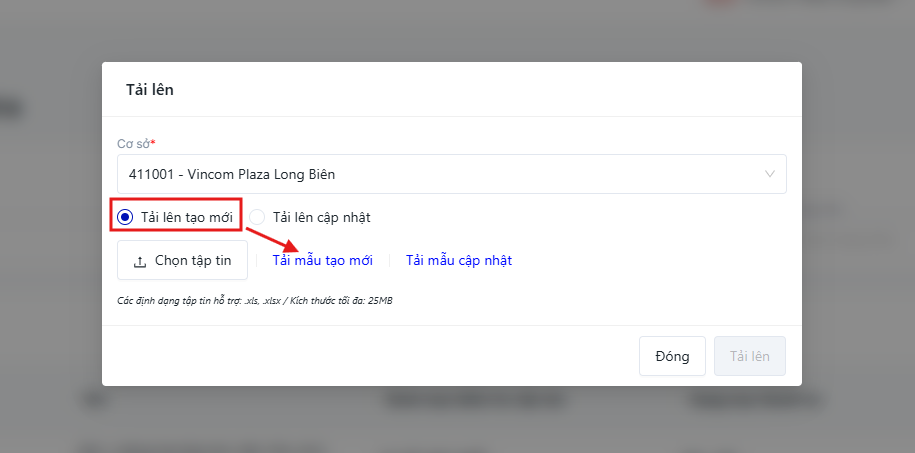The width and height of the screenshot is (915, 453).
Task: Click the chevron arrow in the Cơ sở field
Action: (x=770, y=174)
